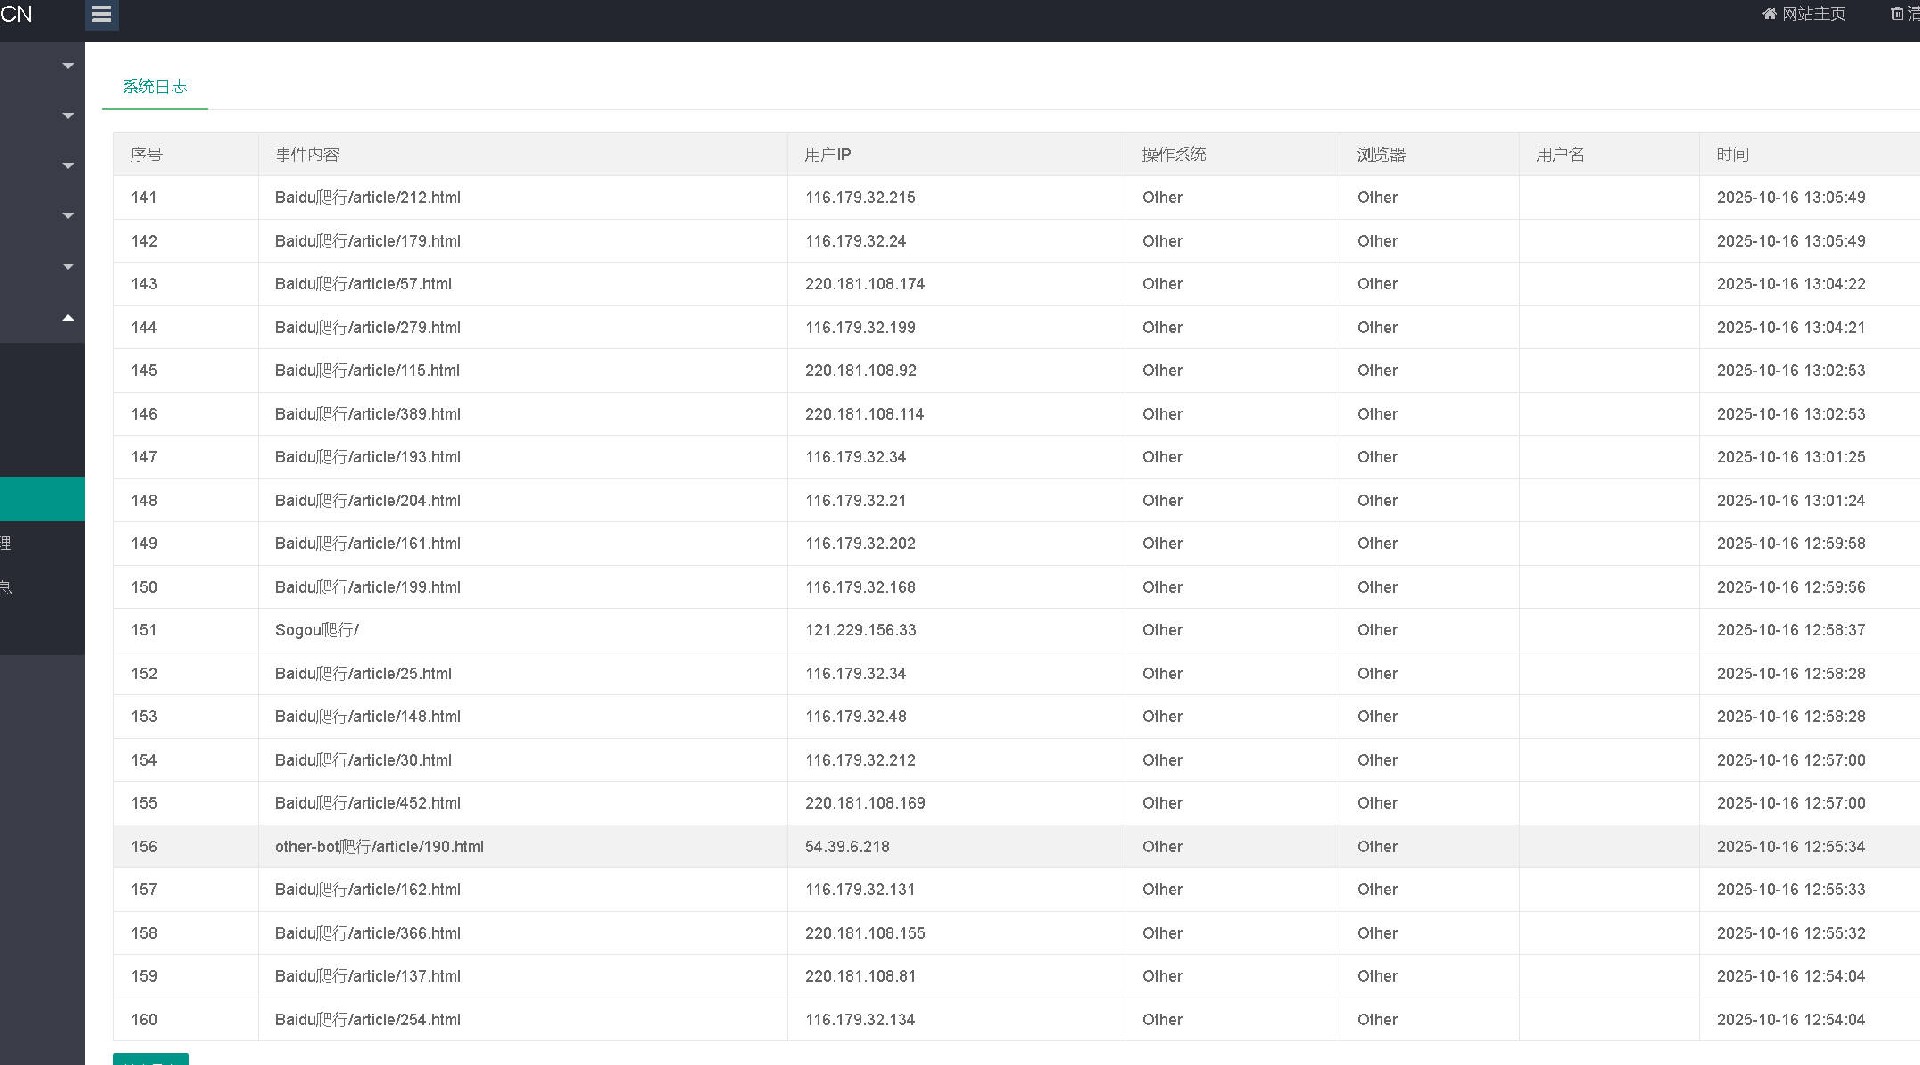Click the 用户IP column header

point(827,155)
